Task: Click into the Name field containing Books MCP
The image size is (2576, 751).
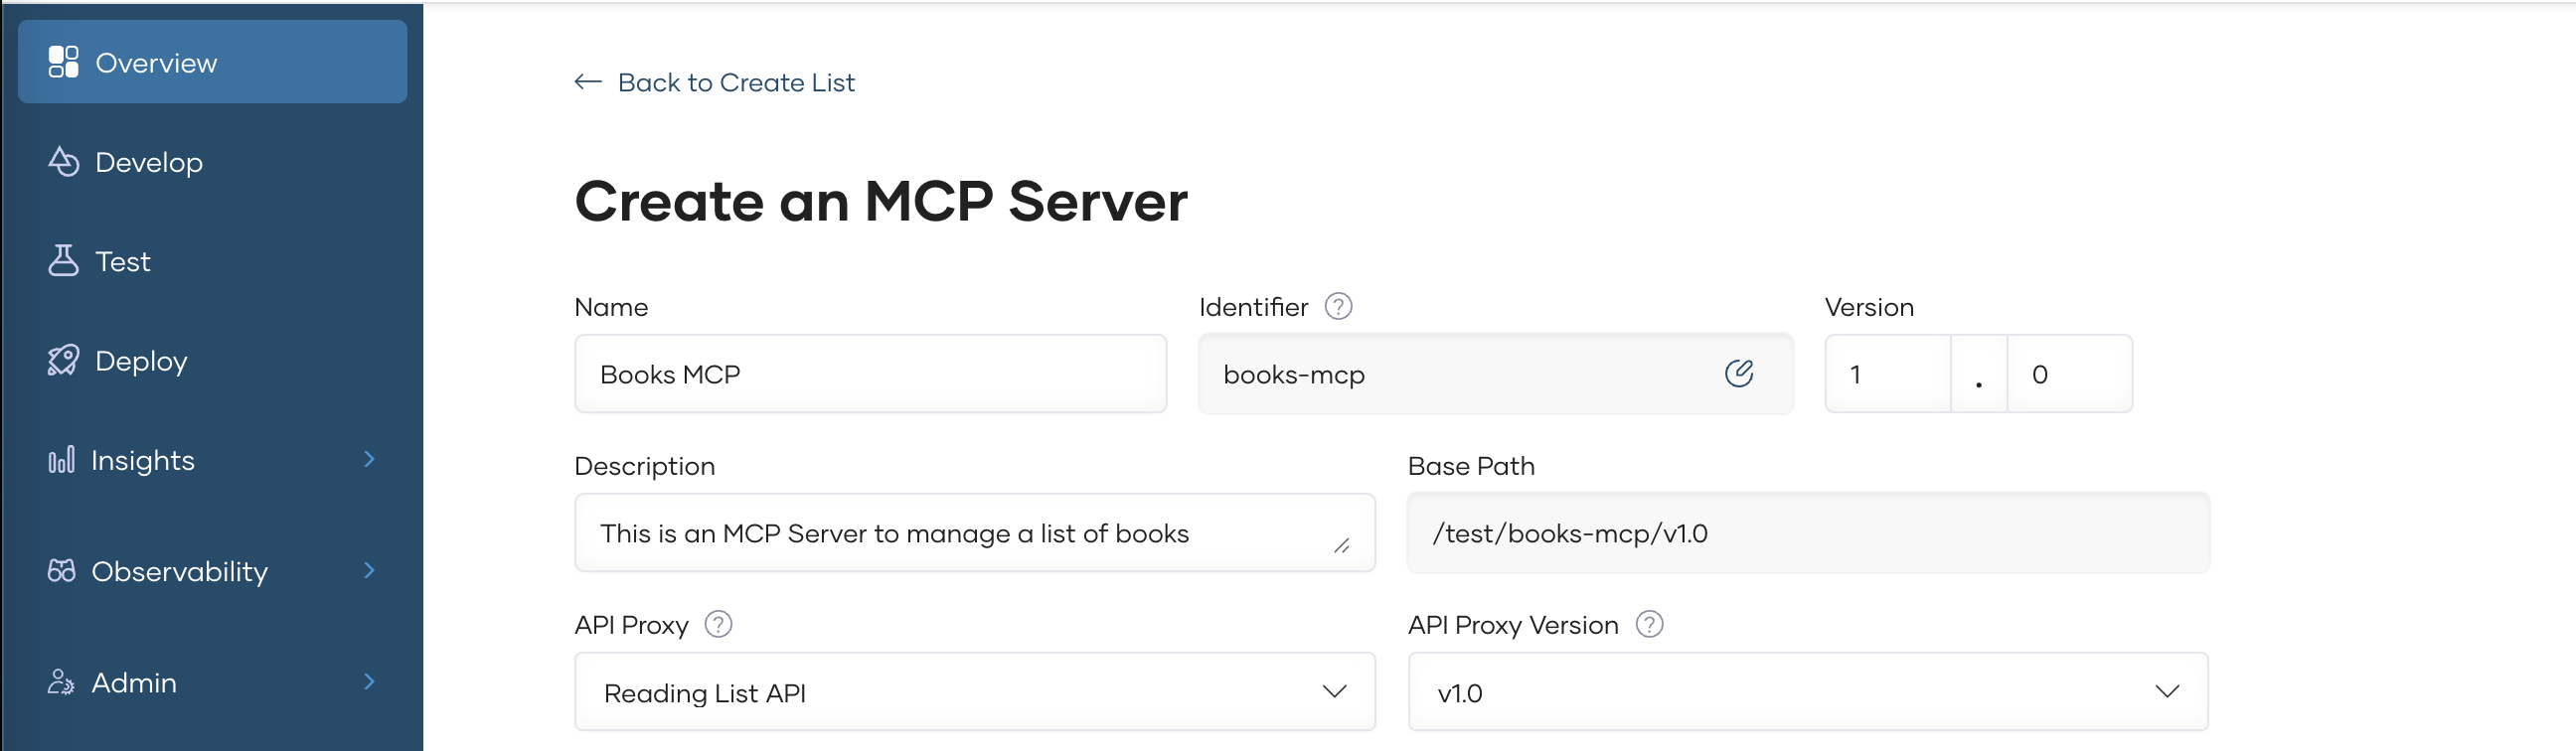Action: click(x=870, y=374)
